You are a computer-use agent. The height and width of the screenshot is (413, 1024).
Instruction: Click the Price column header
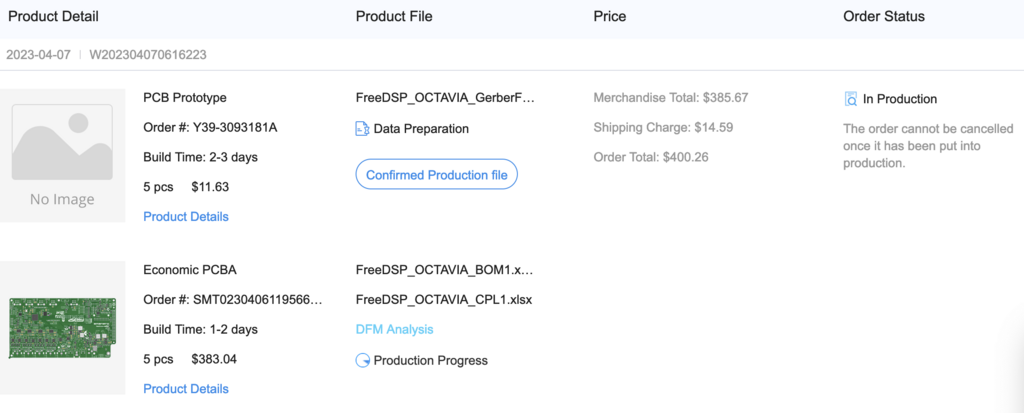click(x=610, y=16)
